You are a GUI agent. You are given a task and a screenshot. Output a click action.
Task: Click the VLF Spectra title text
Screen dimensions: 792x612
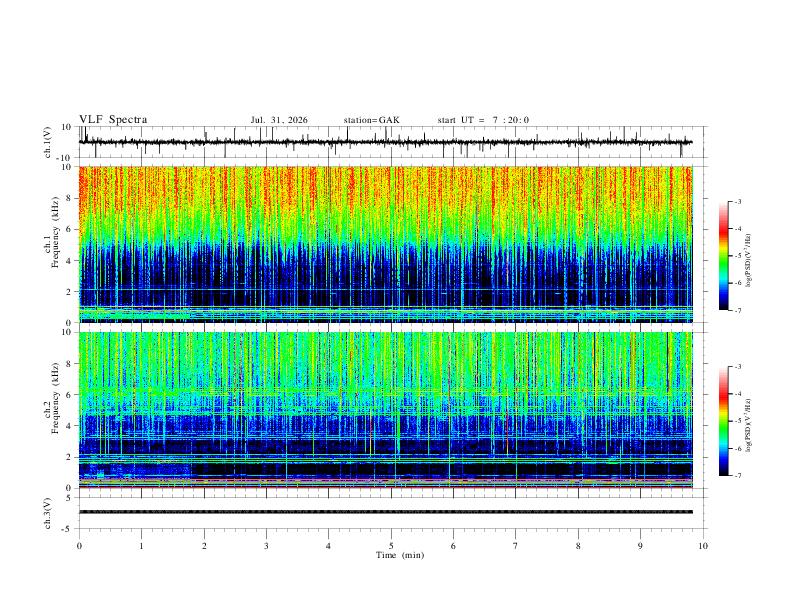click(113, 120)
